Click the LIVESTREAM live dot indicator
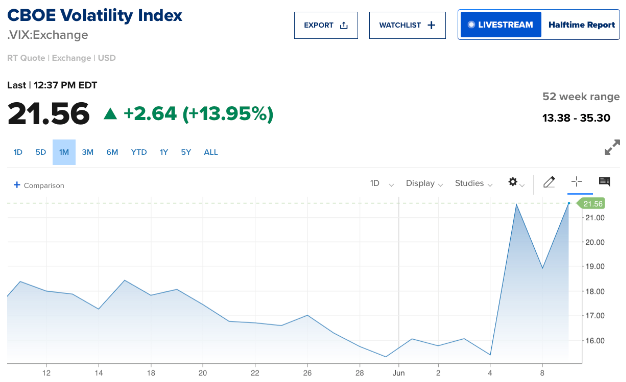The height and width of the screenshot is (382, 626). tap(471, 25)
